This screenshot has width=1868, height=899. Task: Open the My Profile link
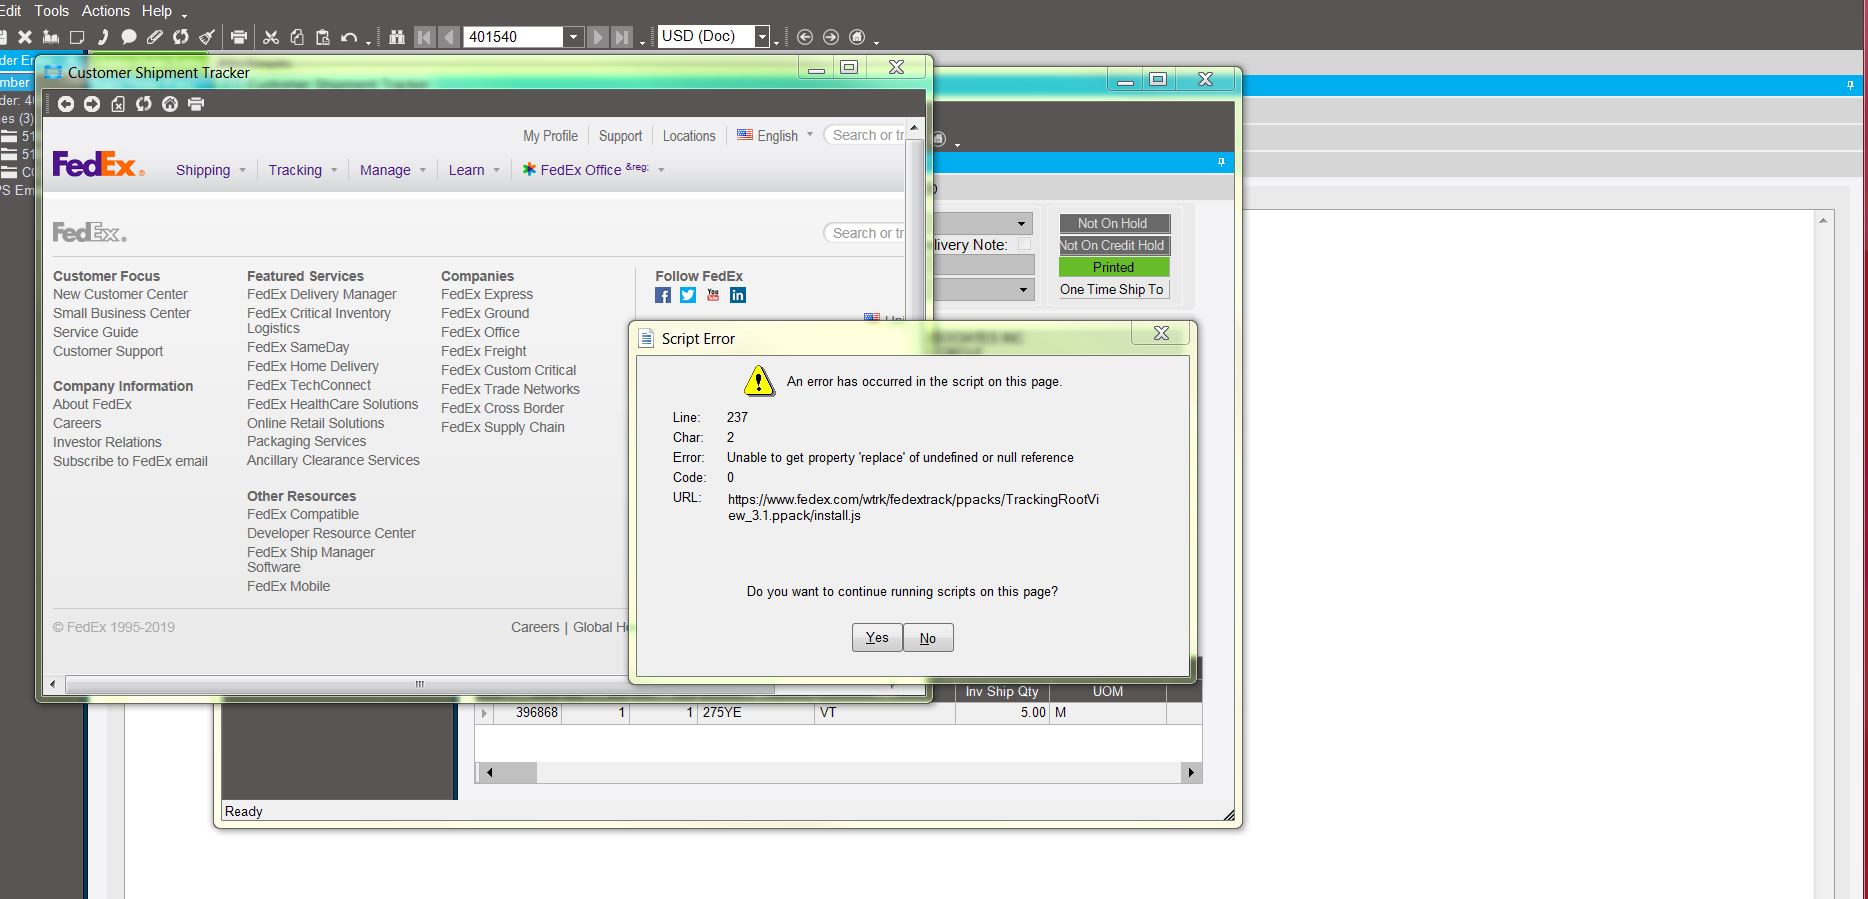point(550,136)
